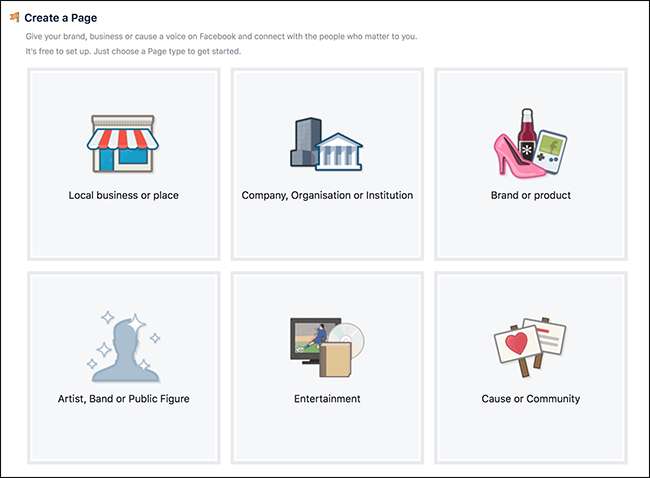The width and height of the screenshot is (650, 478).
Task: Click the storefront icon for Local business
Action: coord(123,143)
